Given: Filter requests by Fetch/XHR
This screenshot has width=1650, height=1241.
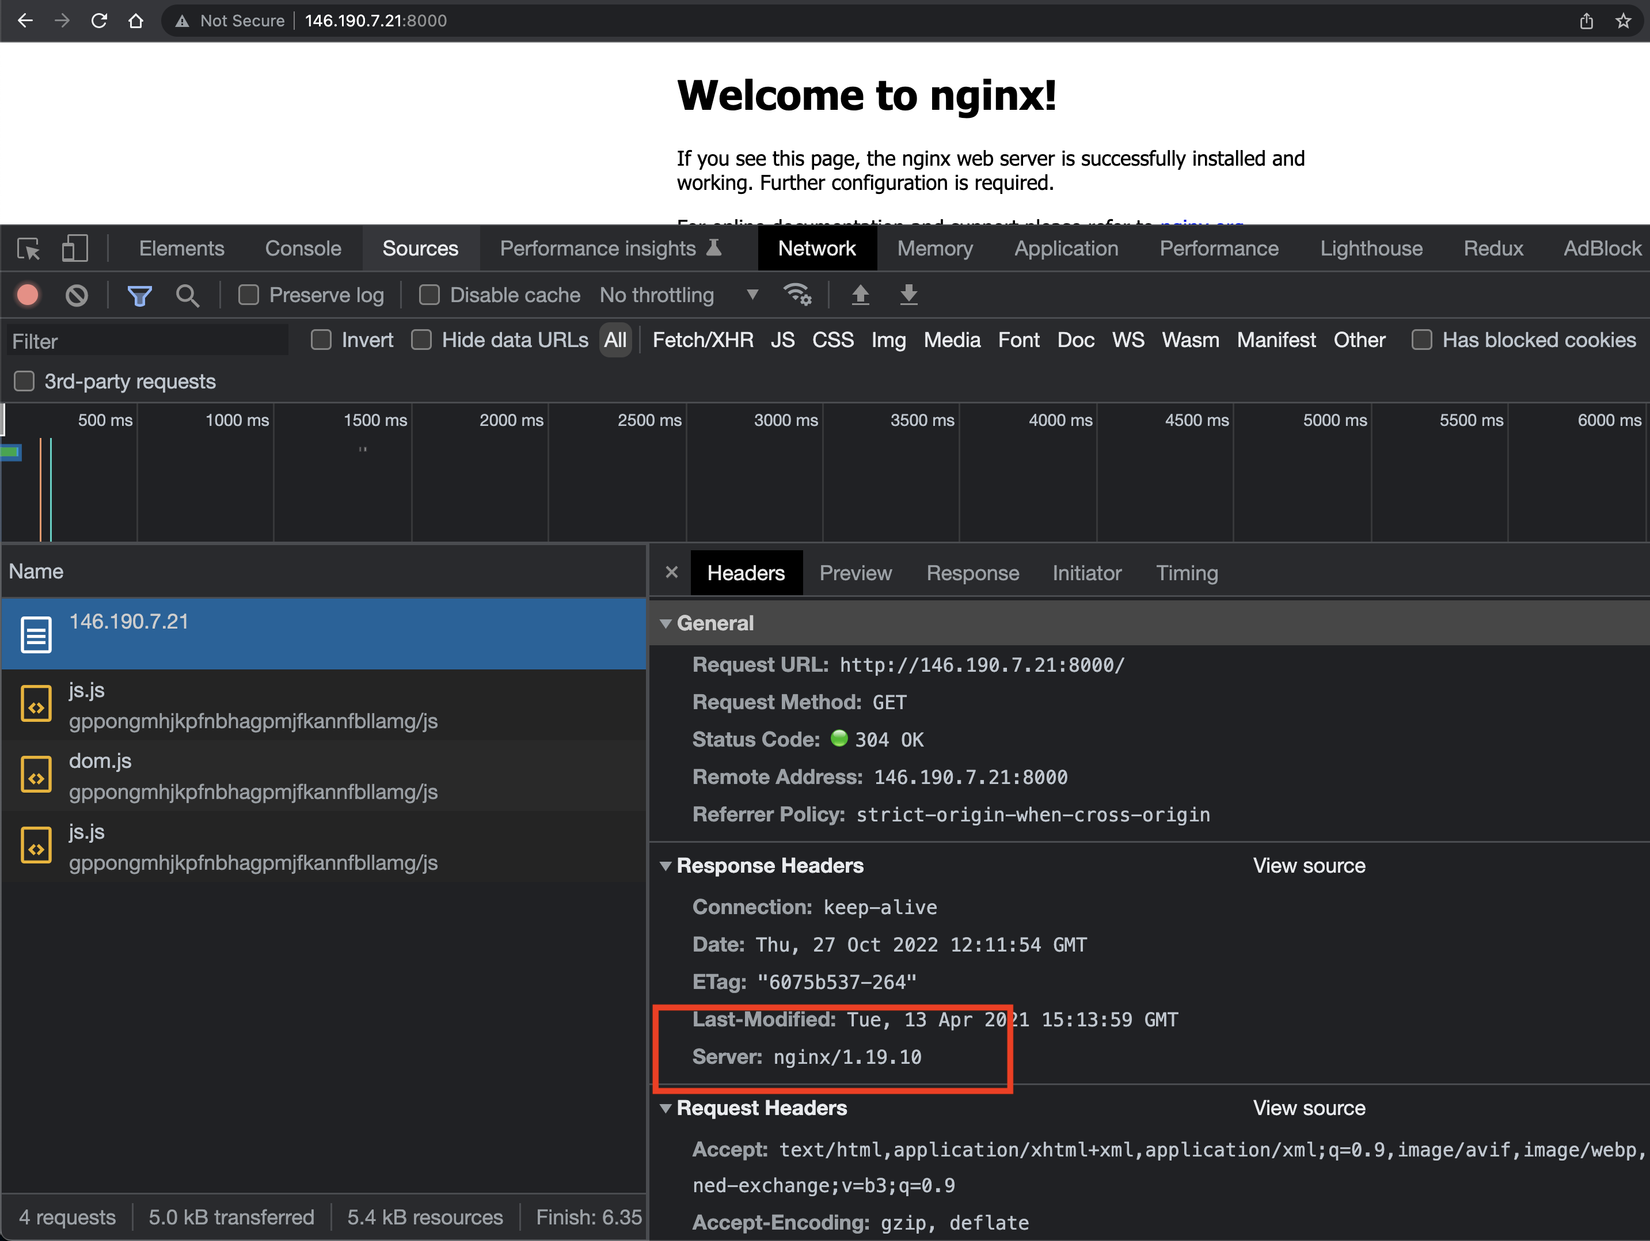Looking at the screenshot, I should point(703,340).
